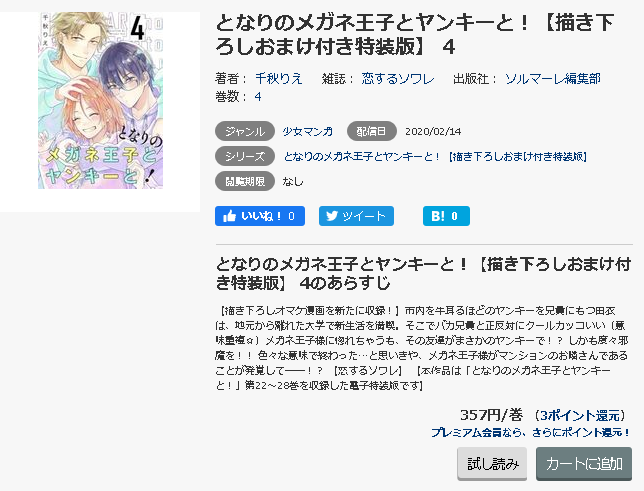Click the 閲覧期限 viewing period badge

(x=245, y=181)
